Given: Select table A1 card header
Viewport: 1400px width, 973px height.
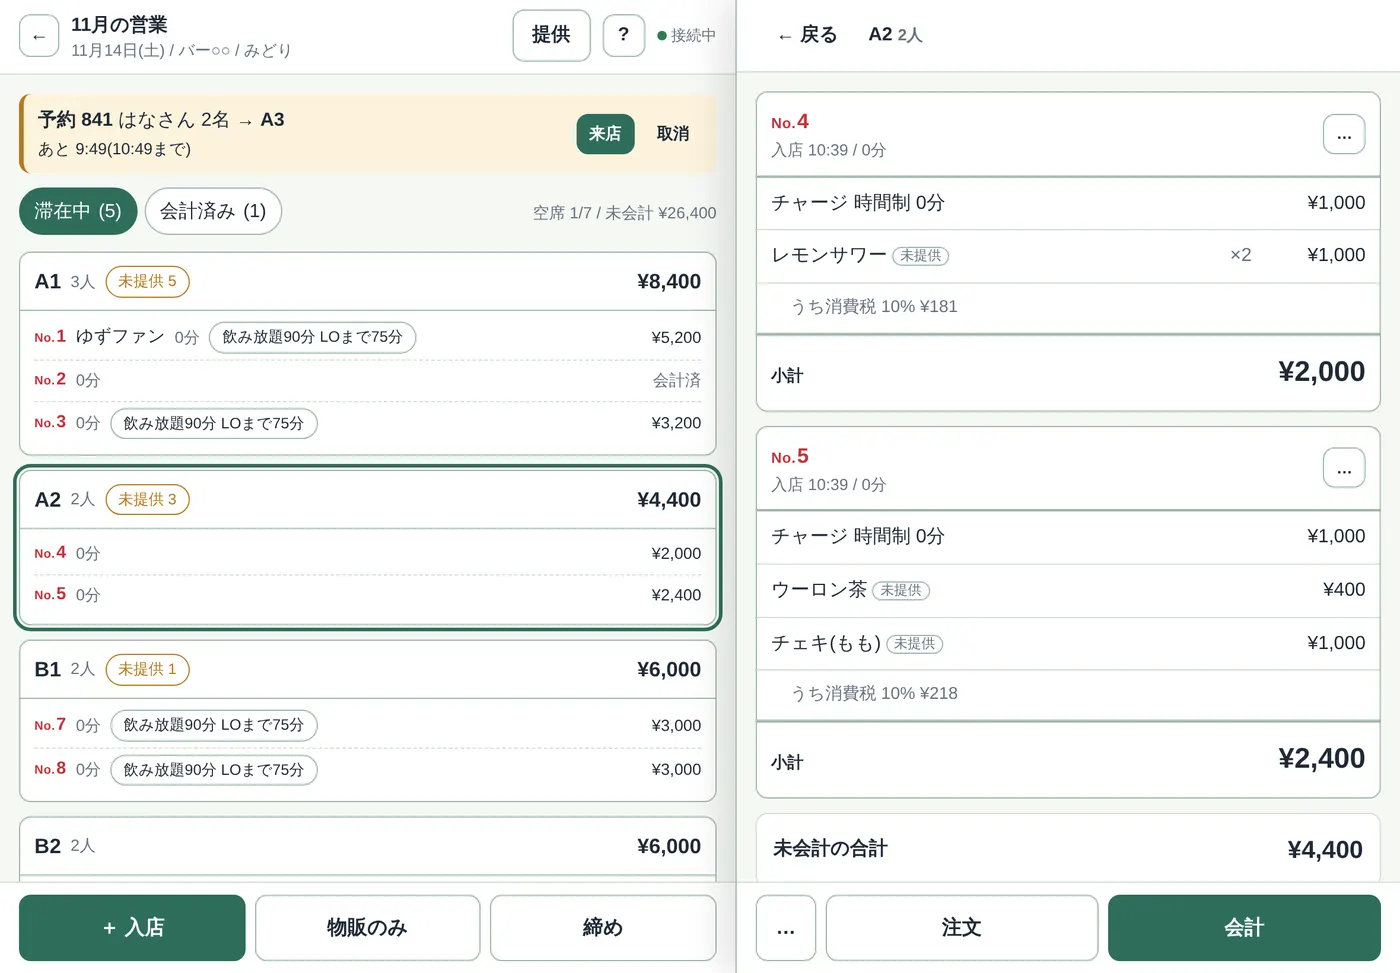Looking at the screenshot, I should pos(368,282).
